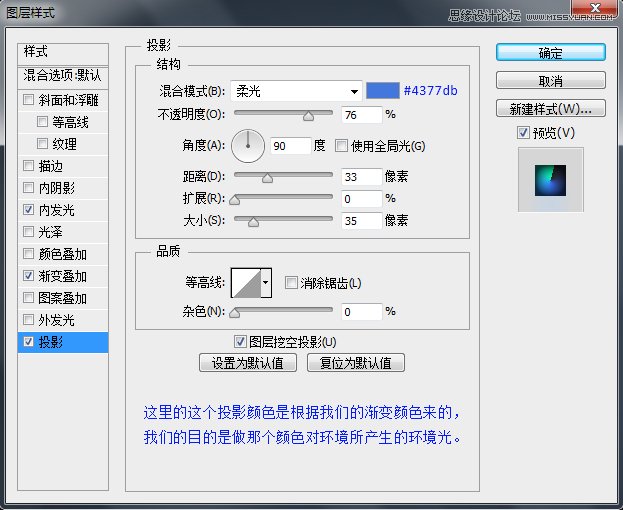The image size is (623, 510).
Task: Enable the 斜面和浮雕 checkbox
Action: click(x=28, y=100)
